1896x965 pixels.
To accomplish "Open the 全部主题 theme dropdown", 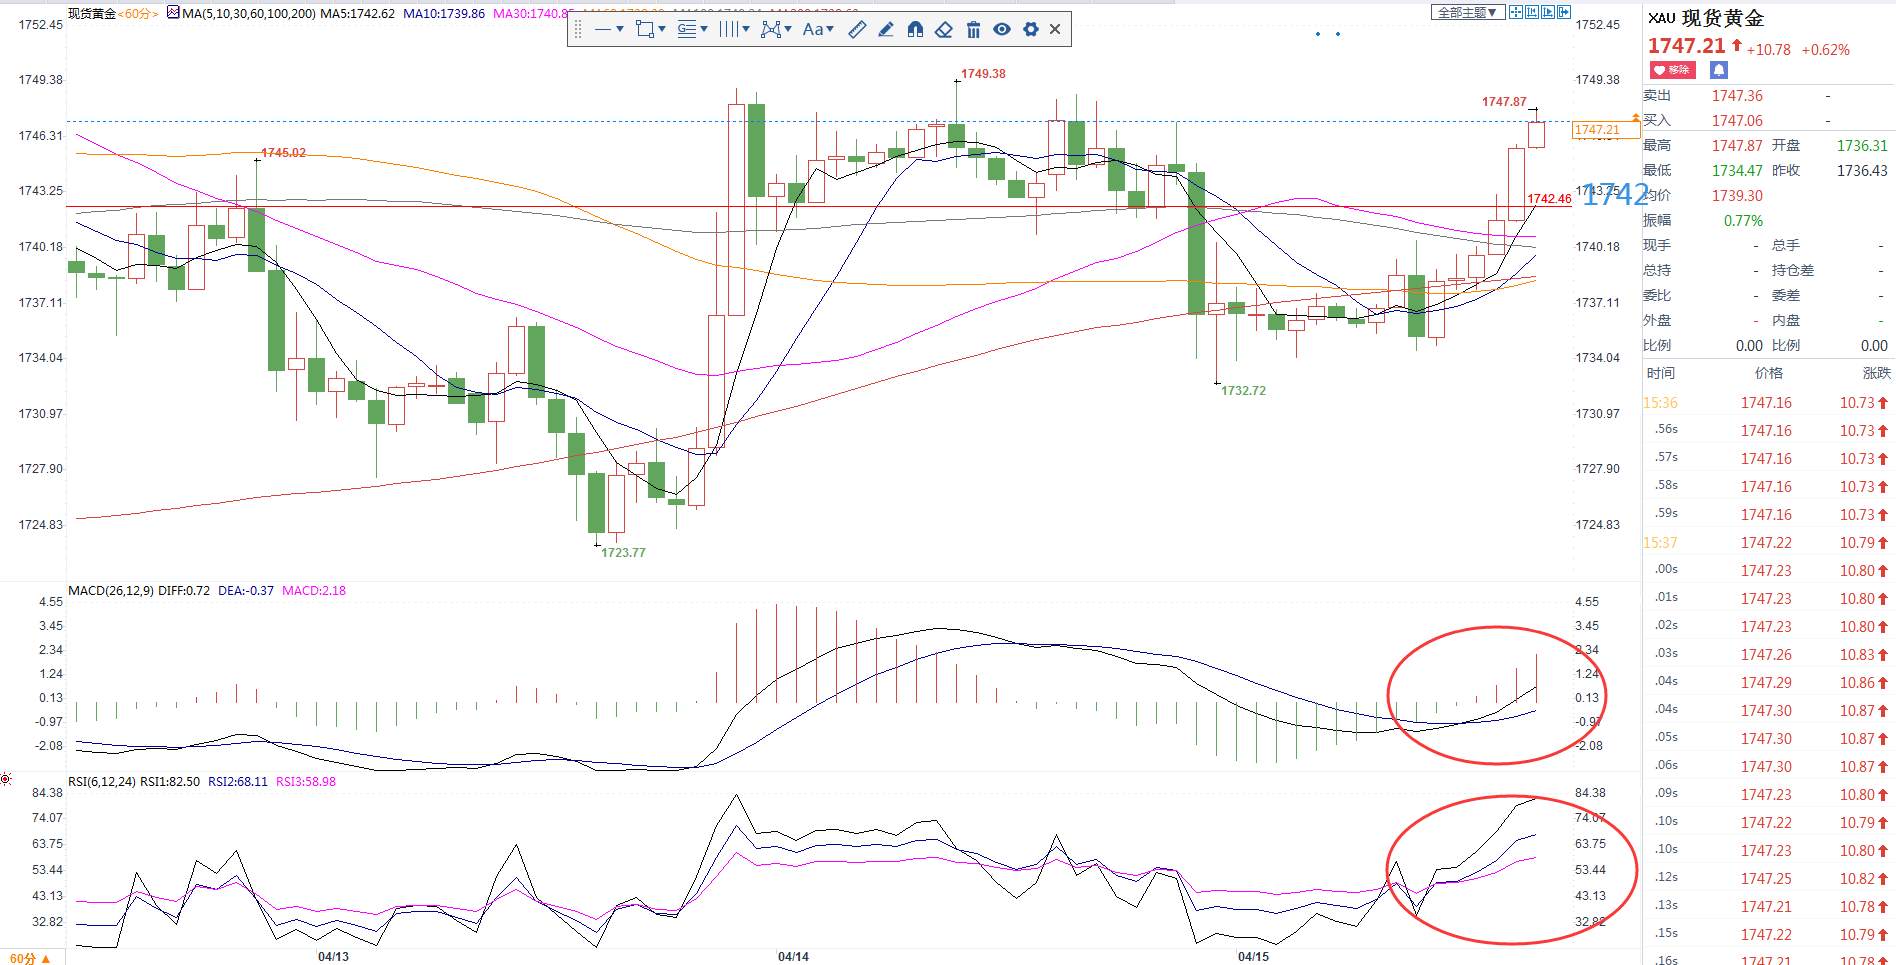I will [x=1468, y=12].
